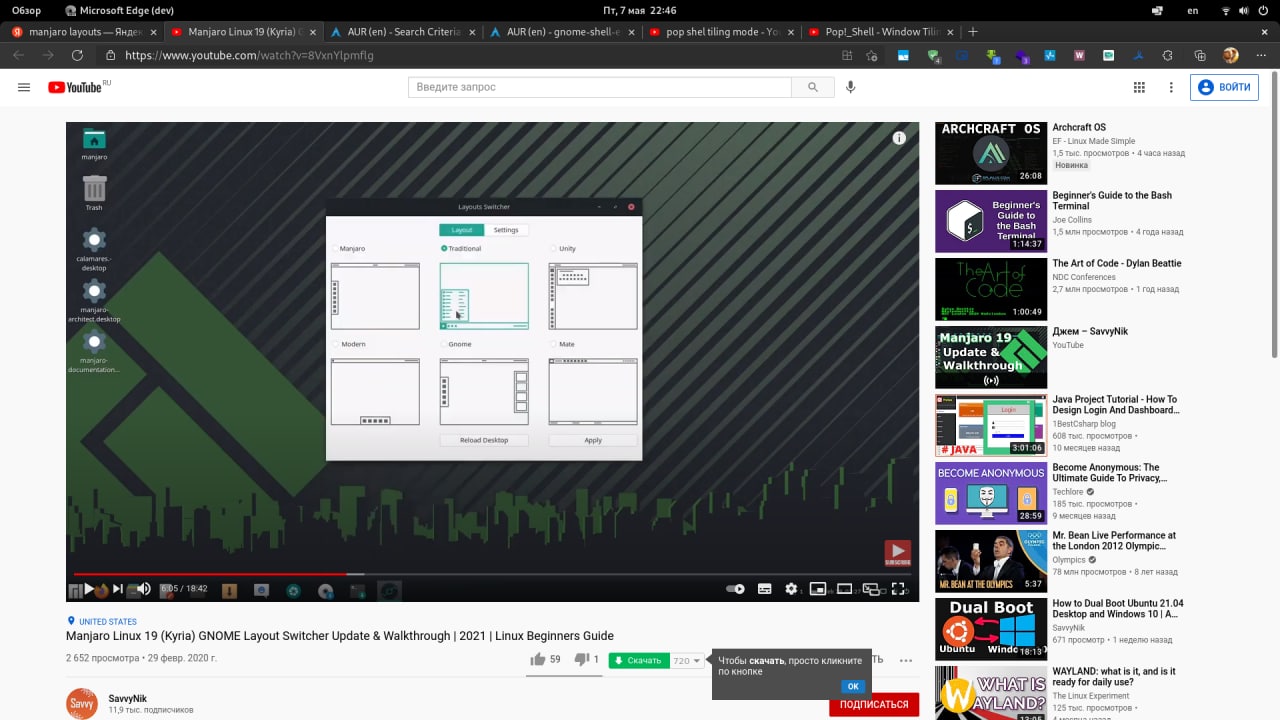Skip to the next video
1280x720 pixels.
click(x=118, y=589)
